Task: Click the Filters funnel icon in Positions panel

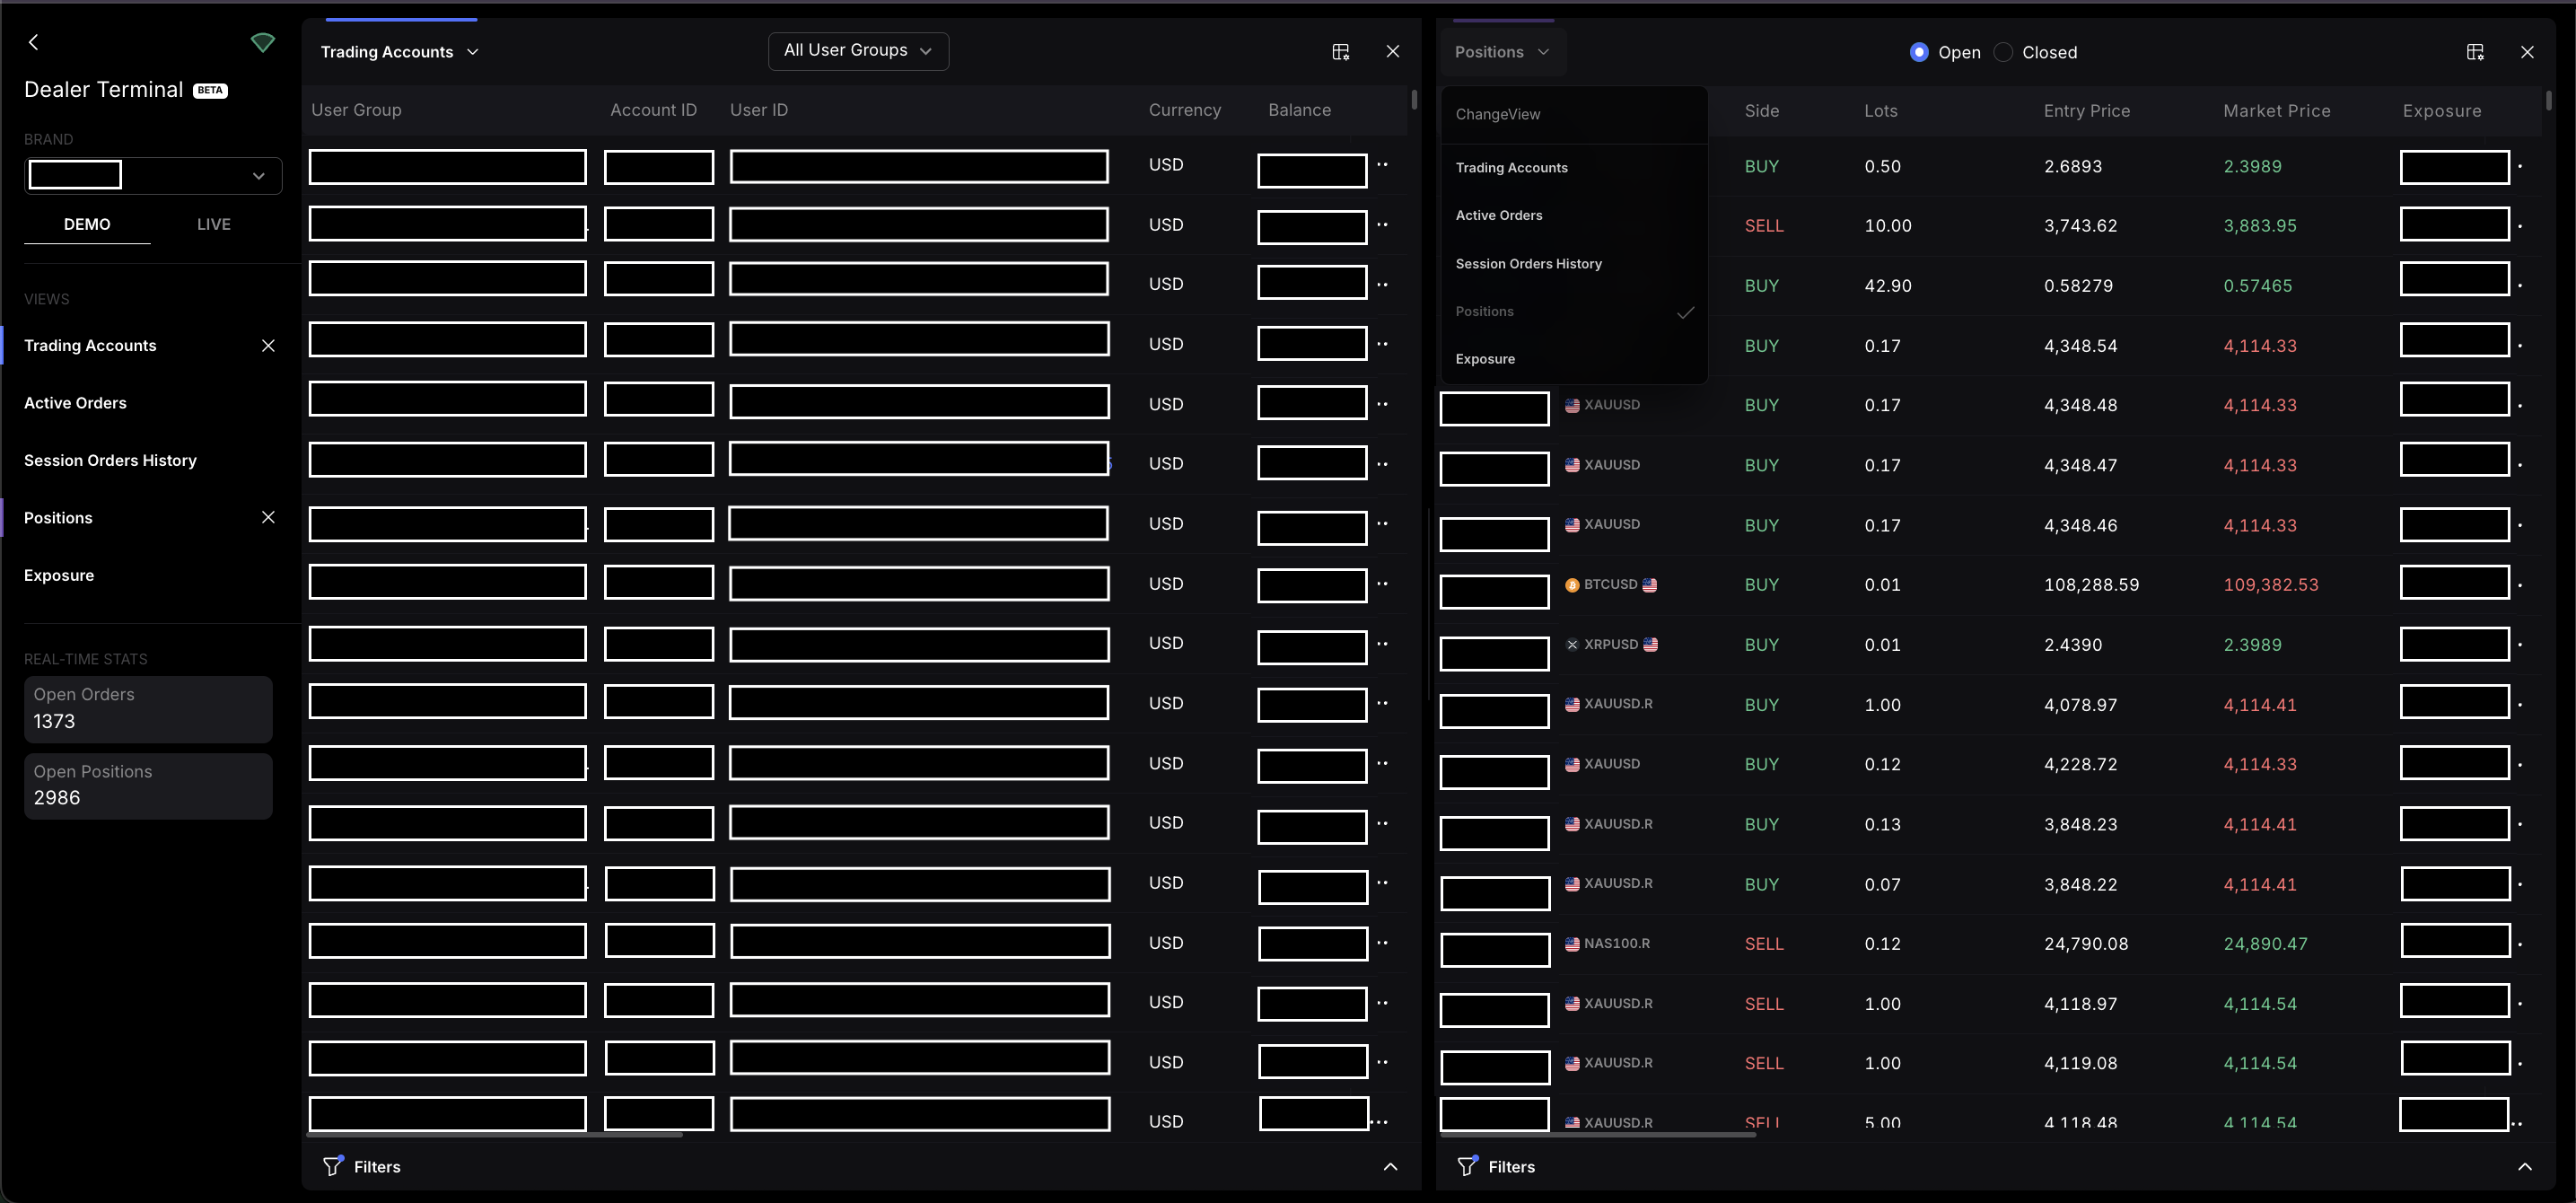Action: [1467, 1166]
